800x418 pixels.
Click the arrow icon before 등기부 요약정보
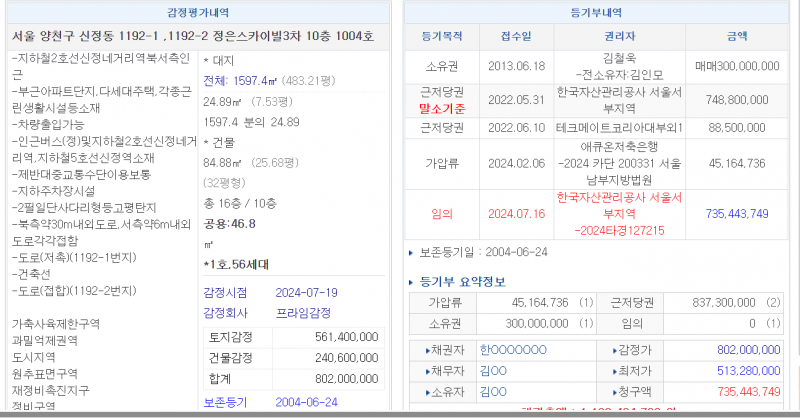tap(413, 280)
